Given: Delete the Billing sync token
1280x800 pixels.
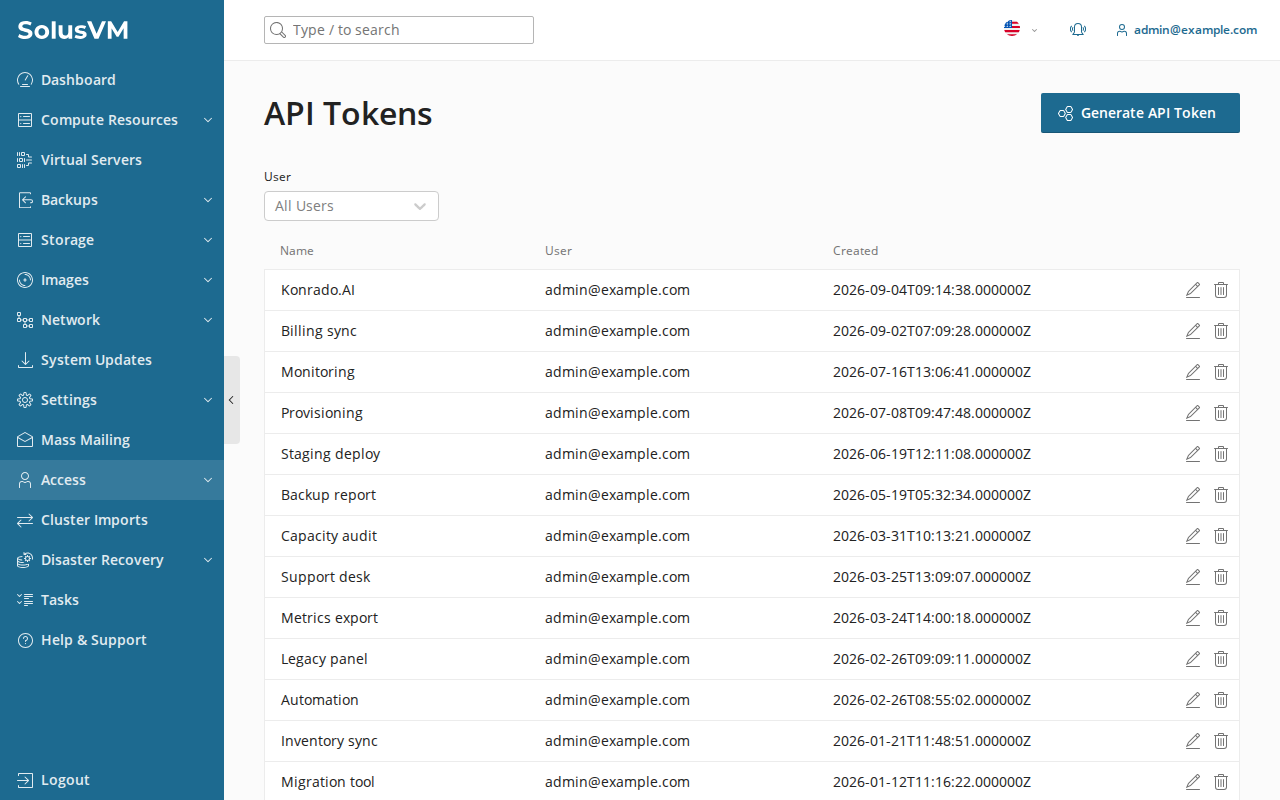Looking at the screenshot, I should [x=1221, y=331].
